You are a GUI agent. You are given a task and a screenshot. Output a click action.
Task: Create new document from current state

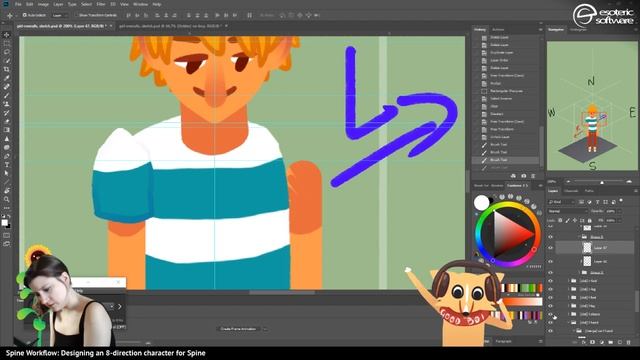pyautogui.click(x=513, y=176)
